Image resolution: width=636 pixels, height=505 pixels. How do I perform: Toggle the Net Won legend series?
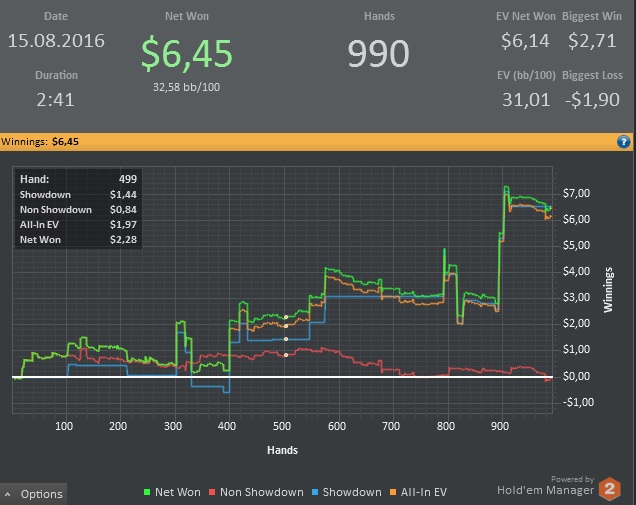(x=172, y=492)
